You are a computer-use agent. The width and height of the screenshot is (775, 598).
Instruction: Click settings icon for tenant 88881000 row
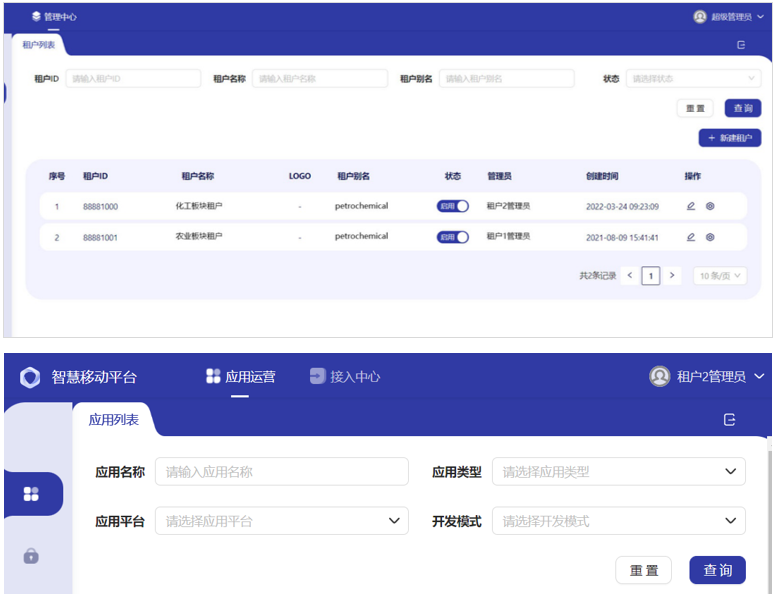point(710,207)
